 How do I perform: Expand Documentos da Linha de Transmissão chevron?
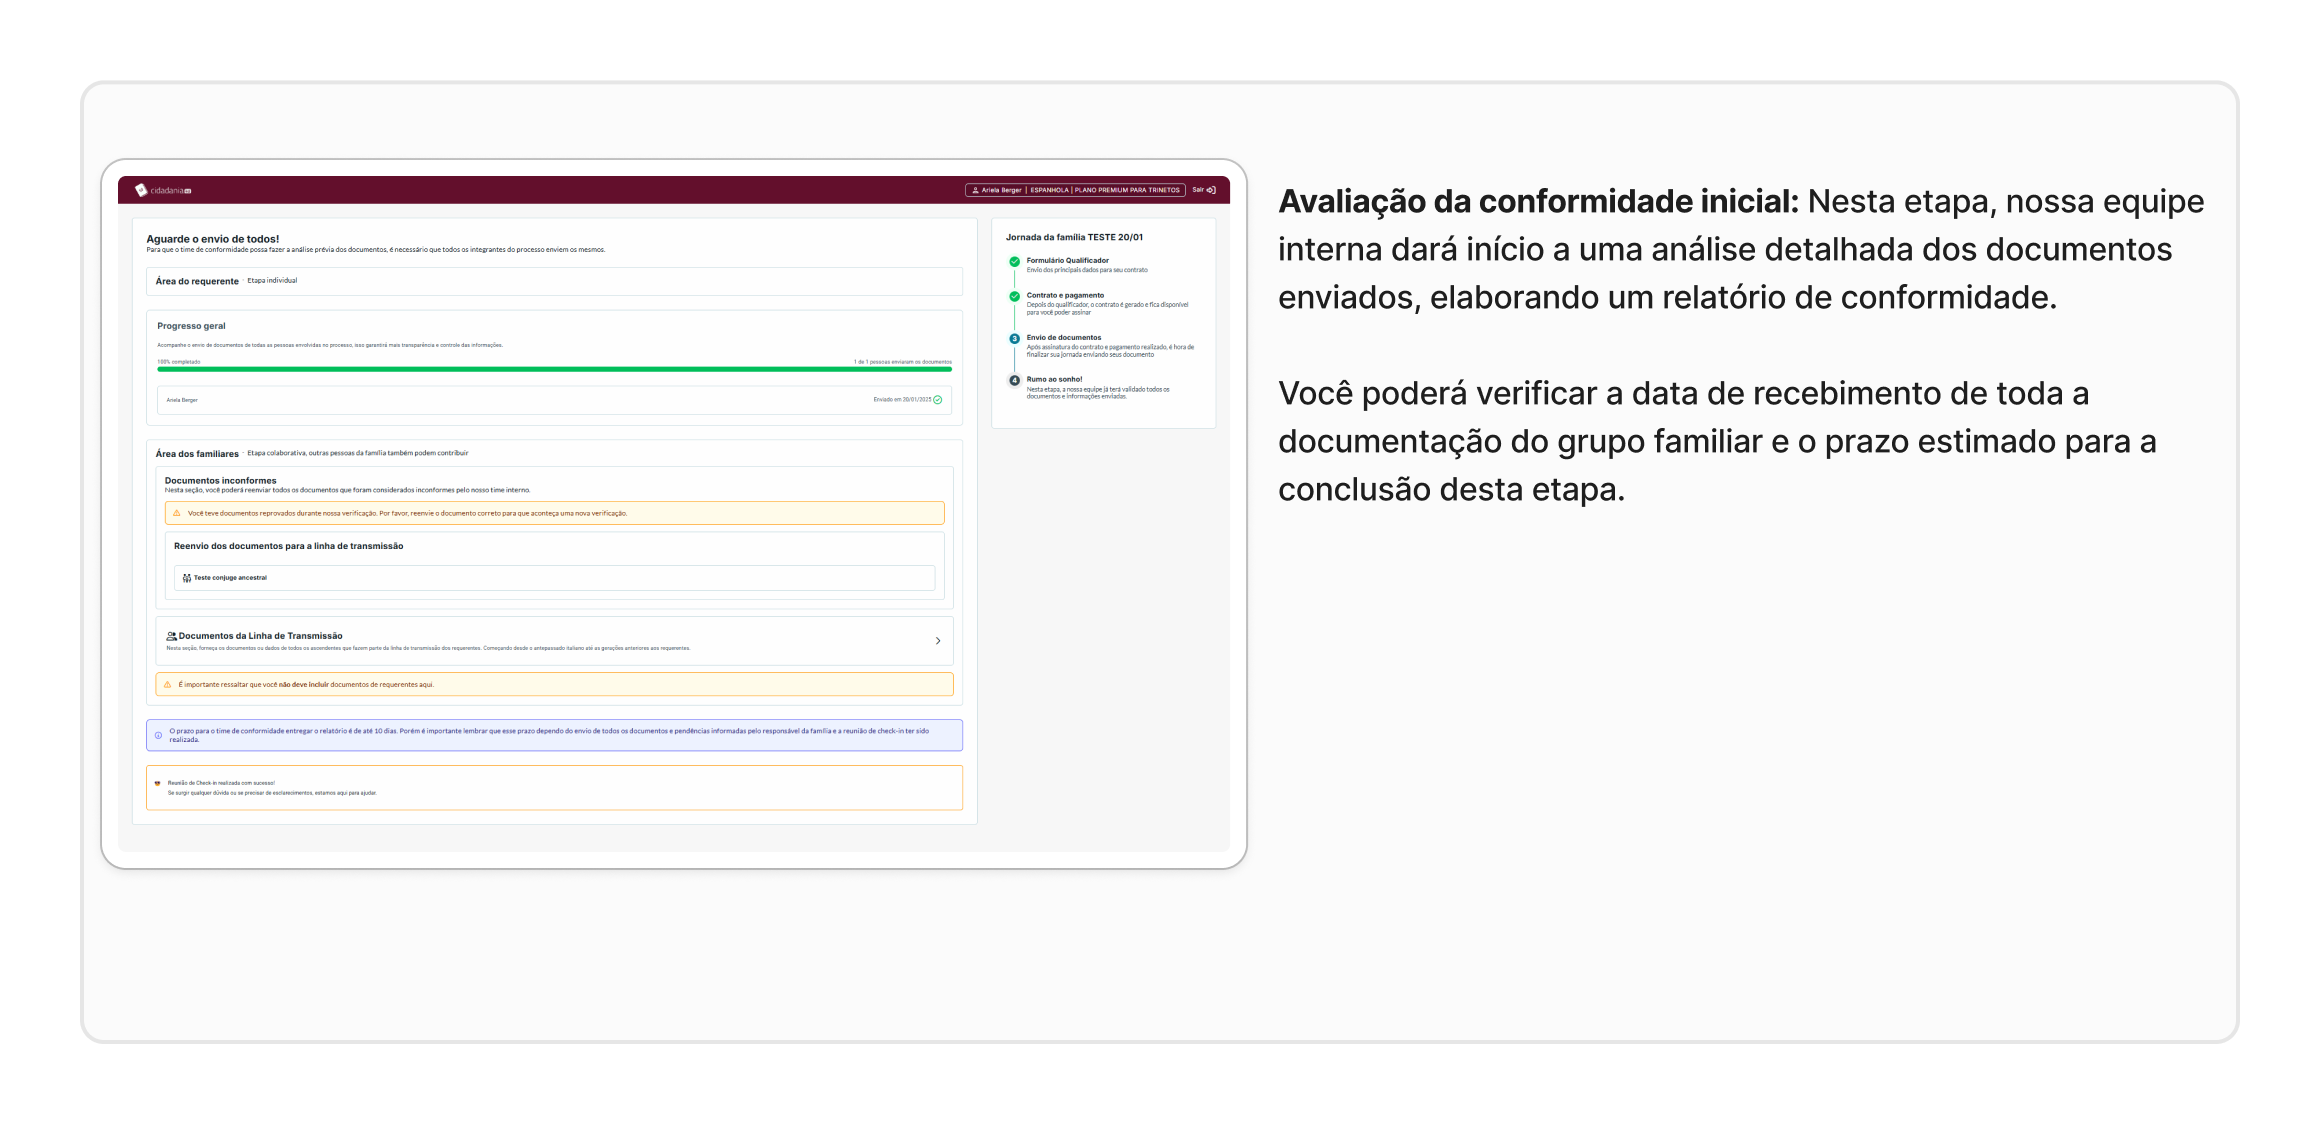(938, 641)
